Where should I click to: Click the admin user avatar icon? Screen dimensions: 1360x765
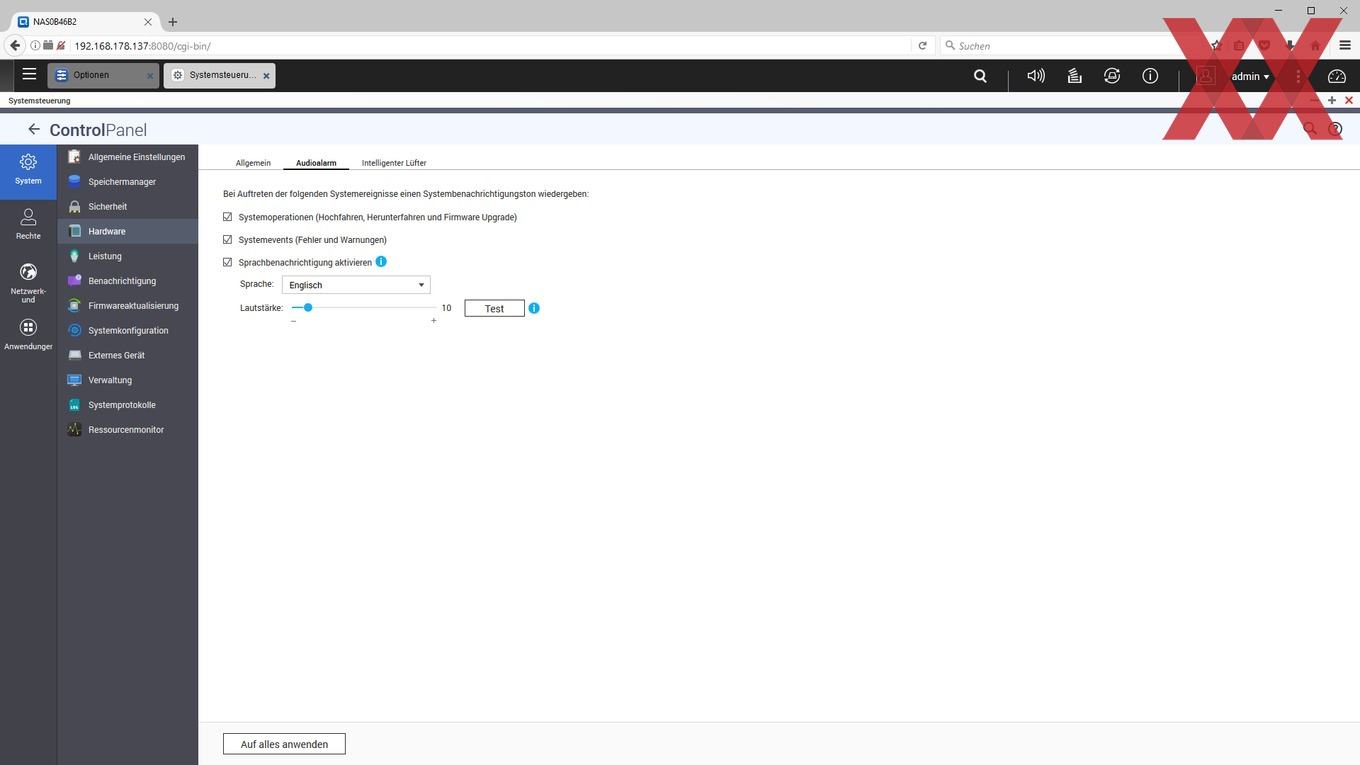click(1207, 76)
